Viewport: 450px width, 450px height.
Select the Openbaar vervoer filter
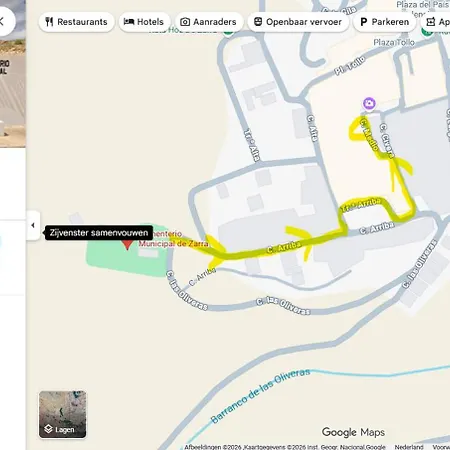[x=298, y=22]
